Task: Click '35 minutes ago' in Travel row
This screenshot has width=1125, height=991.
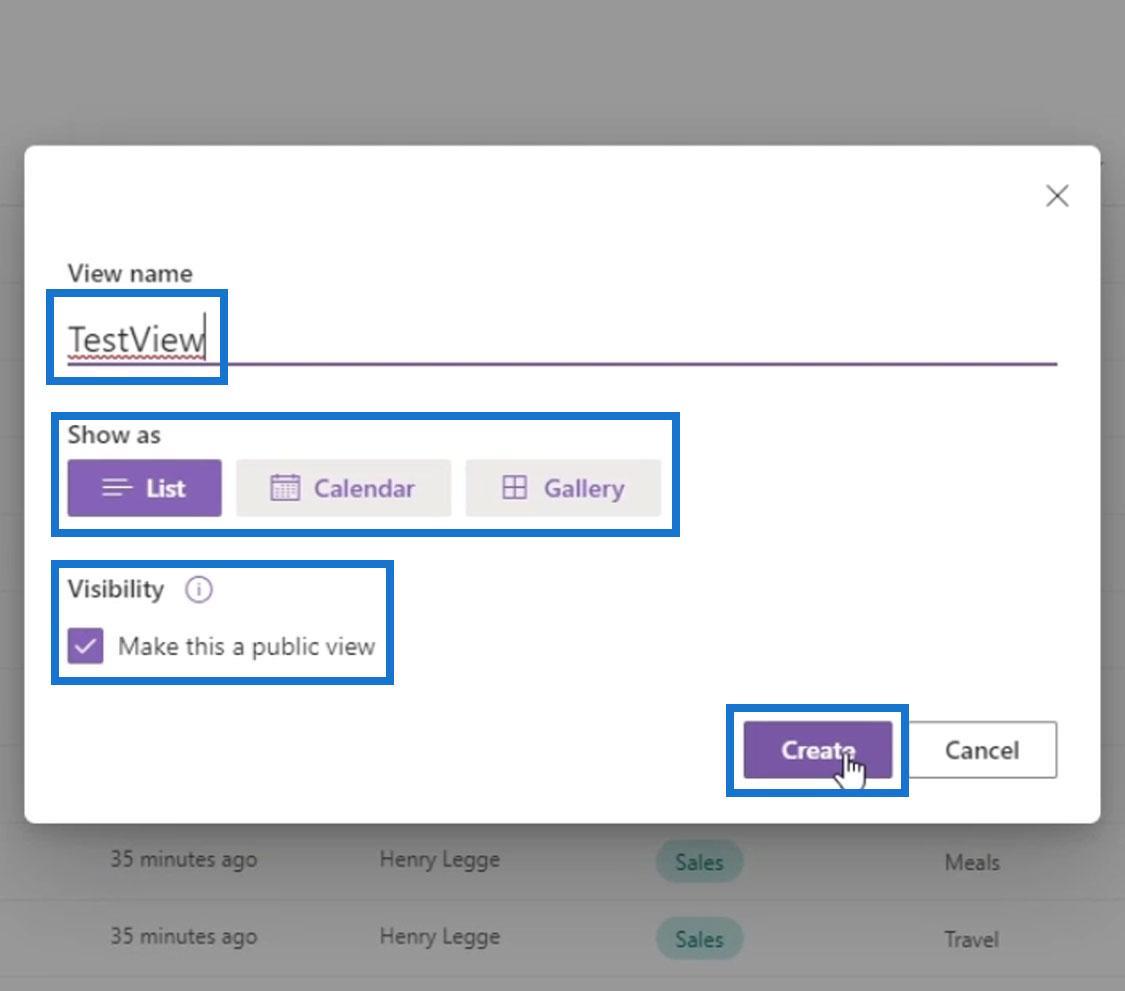Action: tap(184, 937)
